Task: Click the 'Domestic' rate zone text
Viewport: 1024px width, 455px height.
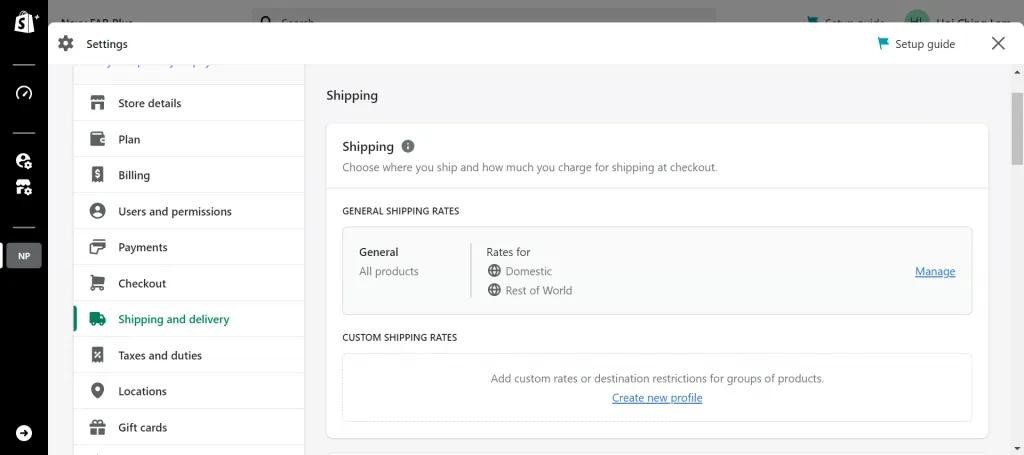Action: [x=528, y=271]
